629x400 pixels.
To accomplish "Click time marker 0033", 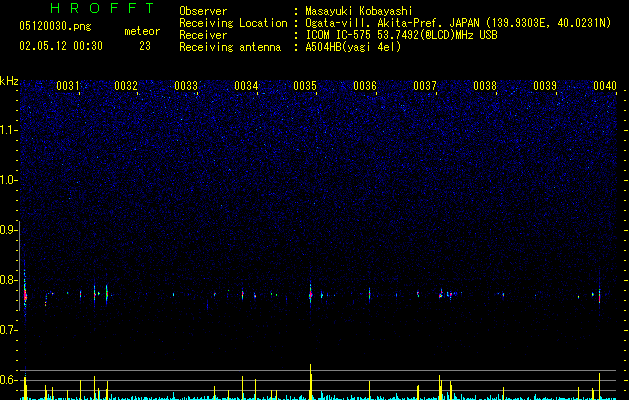I will 186,86.
